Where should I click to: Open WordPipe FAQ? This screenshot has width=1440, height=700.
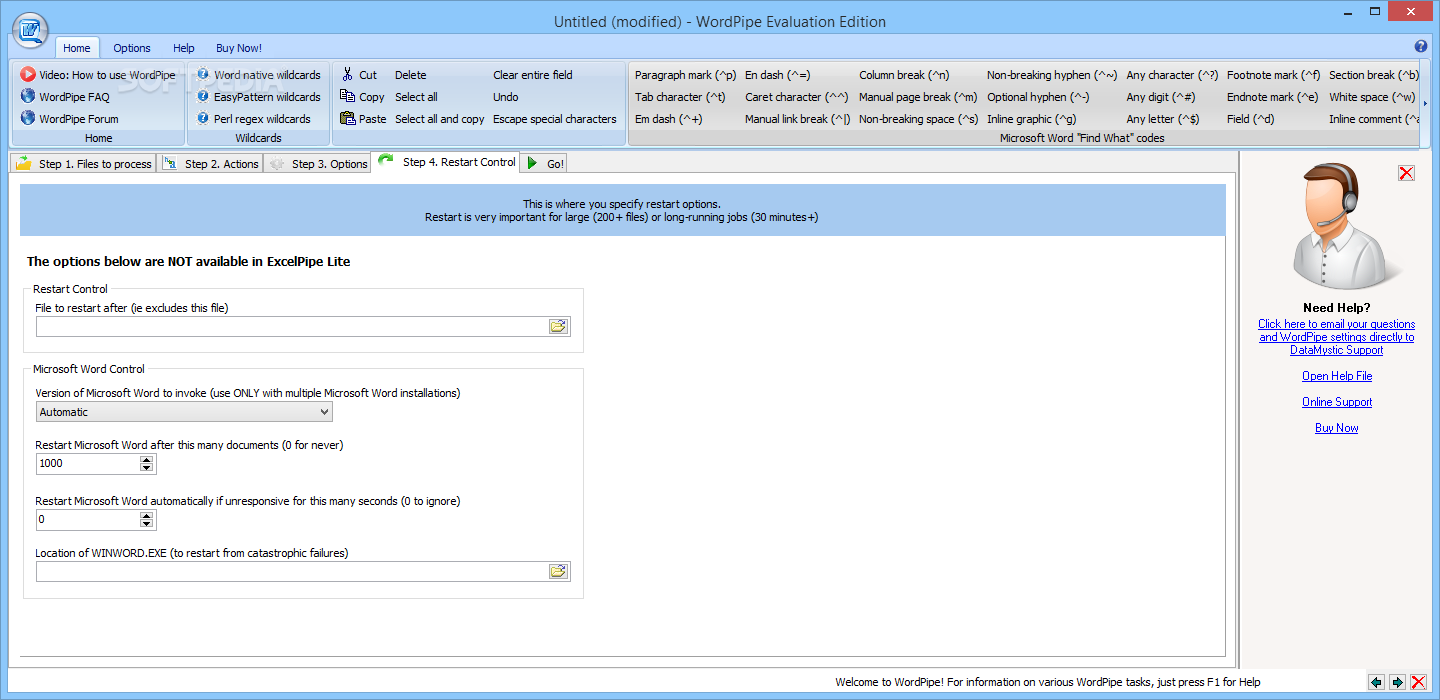[65, 97]
